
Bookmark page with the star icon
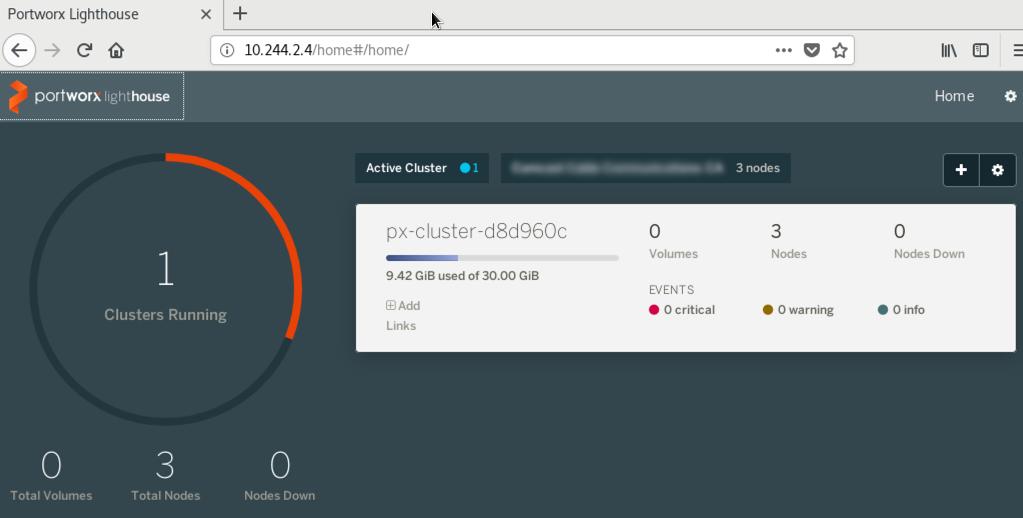point(840,50)
